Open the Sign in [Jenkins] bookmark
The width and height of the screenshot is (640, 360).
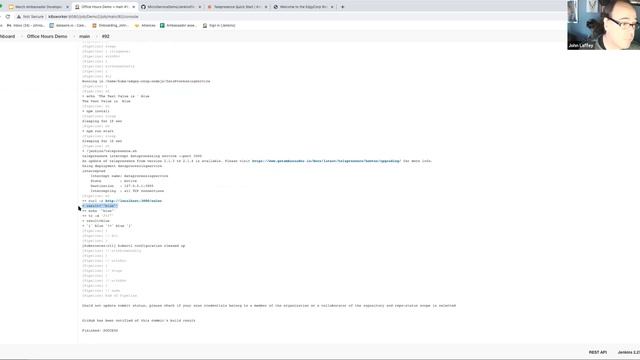pos(219,25)
